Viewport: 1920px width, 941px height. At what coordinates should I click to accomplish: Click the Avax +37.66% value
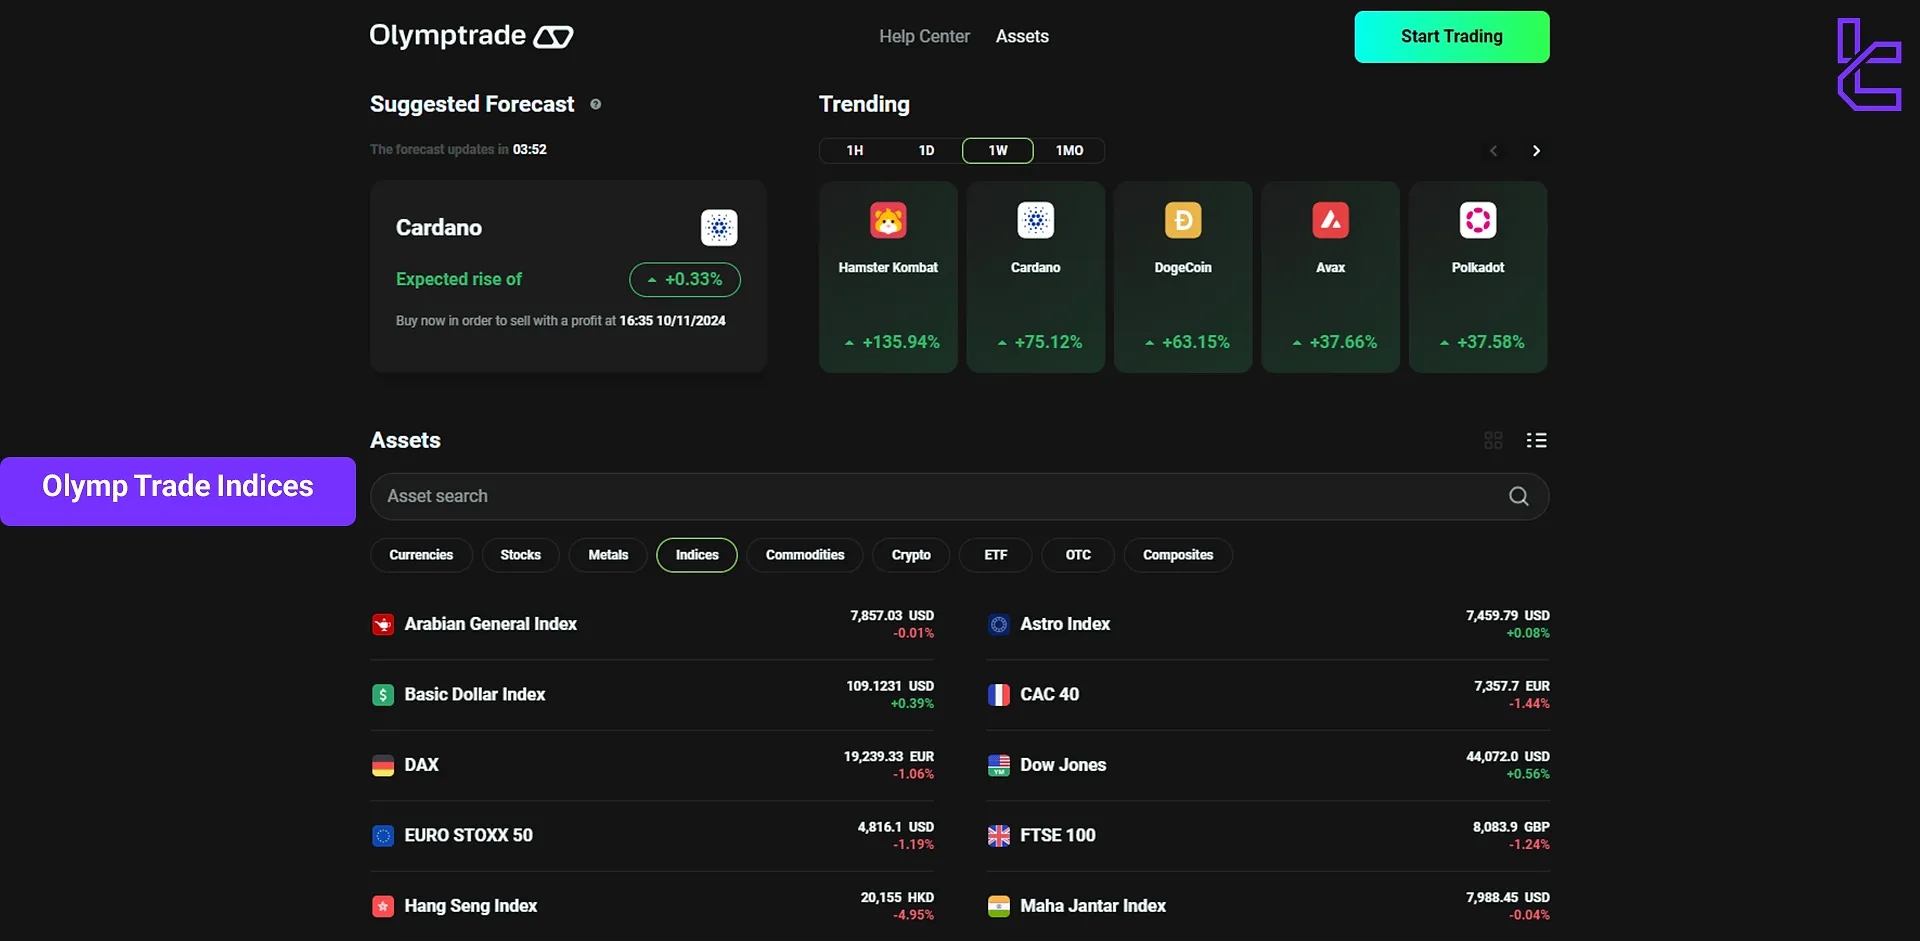click(1335, 342)
